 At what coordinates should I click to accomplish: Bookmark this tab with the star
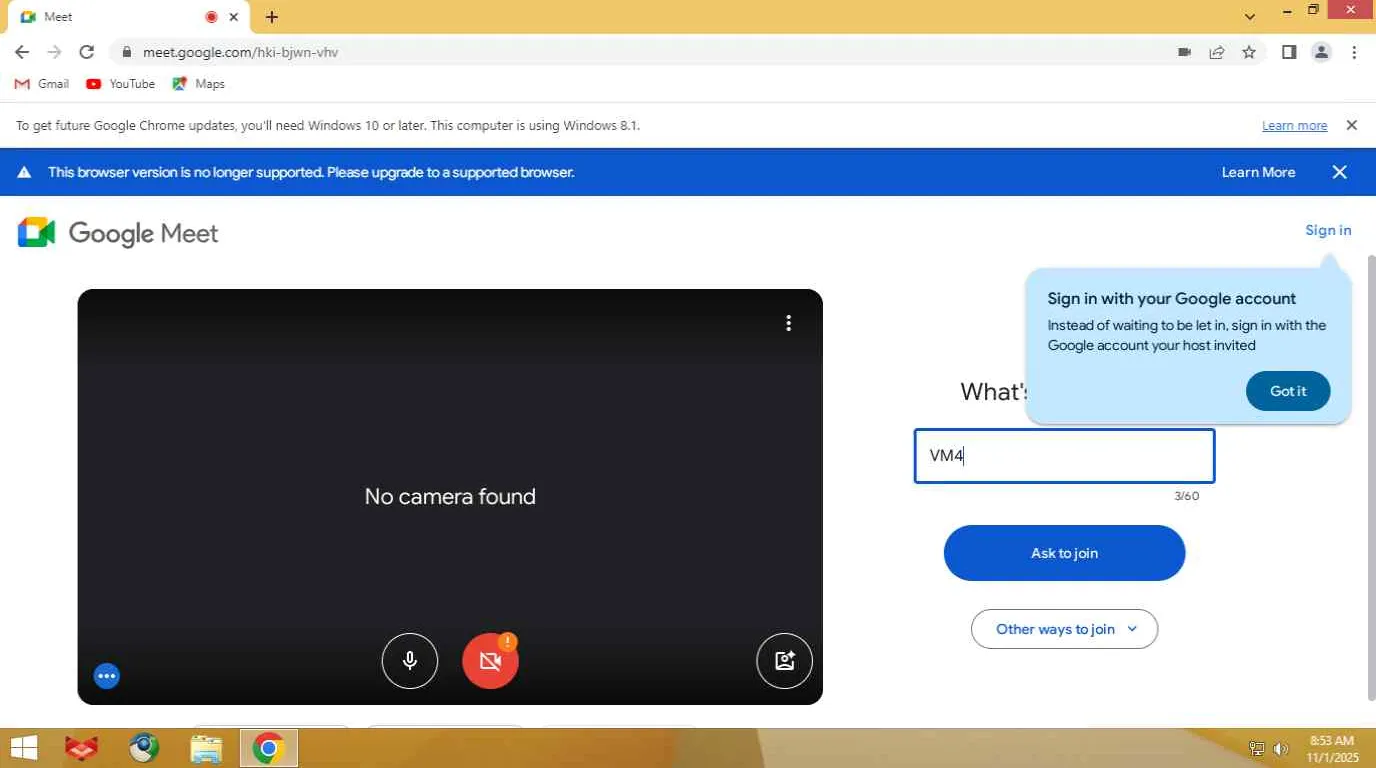pos(1249,52)
